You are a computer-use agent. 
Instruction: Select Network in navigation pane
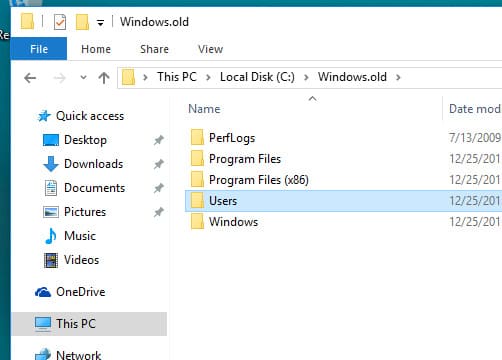[x=79, y=355]
